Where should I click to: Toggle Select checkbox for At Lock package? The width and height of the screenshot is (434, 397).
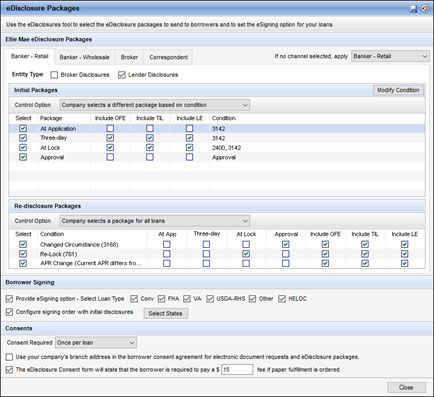pyautogui.click(x=23, y=147)
